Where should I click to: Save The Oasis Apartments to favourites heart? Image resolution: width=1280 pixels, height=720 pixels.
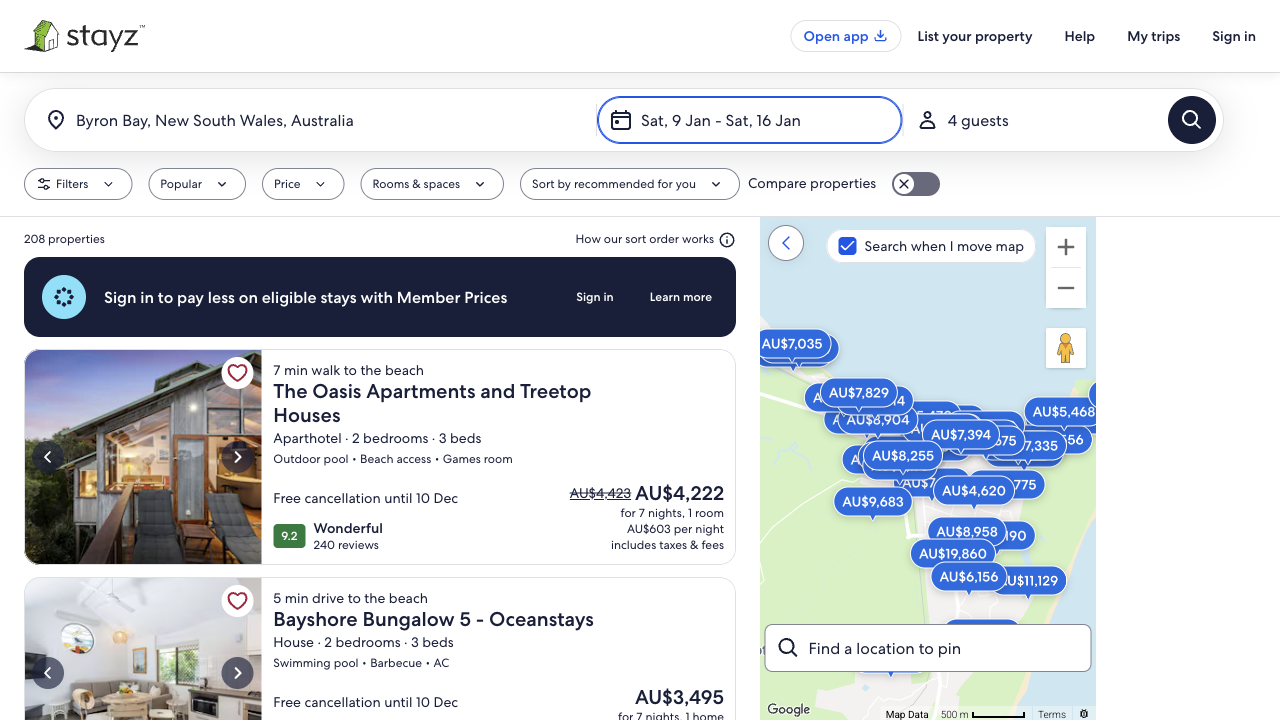237,373
